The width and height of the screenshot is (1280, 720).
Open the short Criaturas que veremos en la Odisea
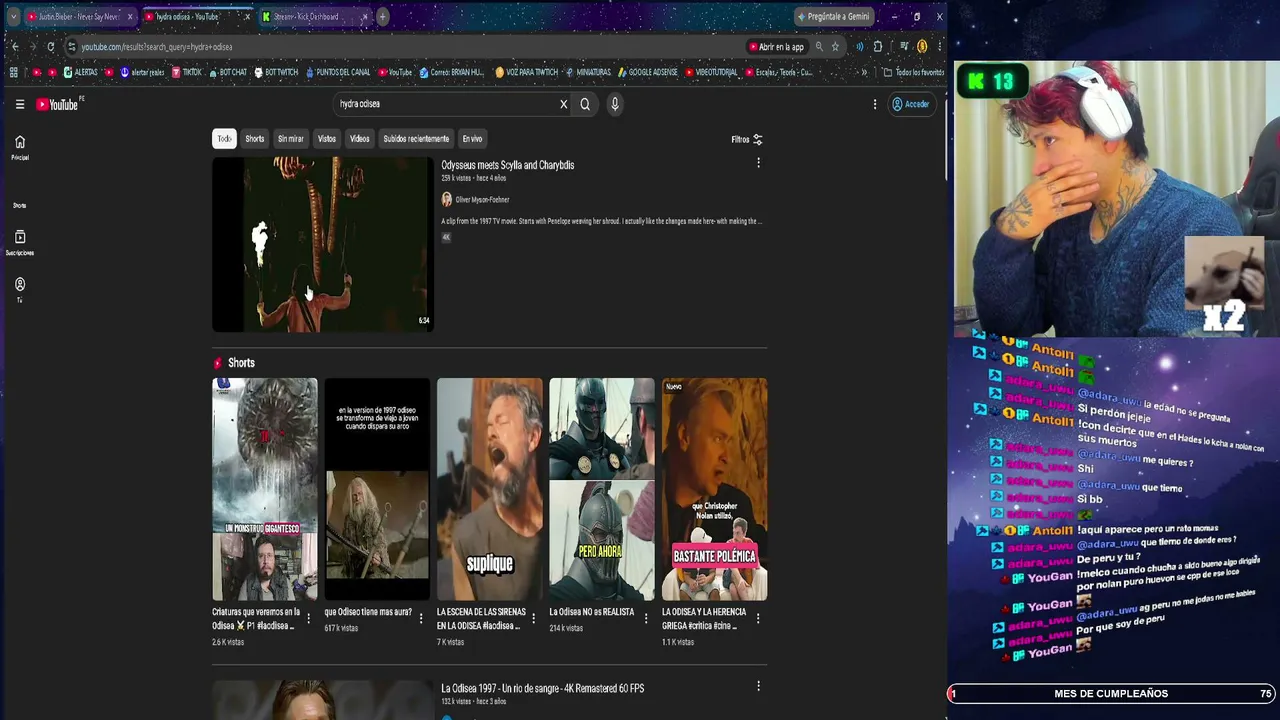(265, 489)
